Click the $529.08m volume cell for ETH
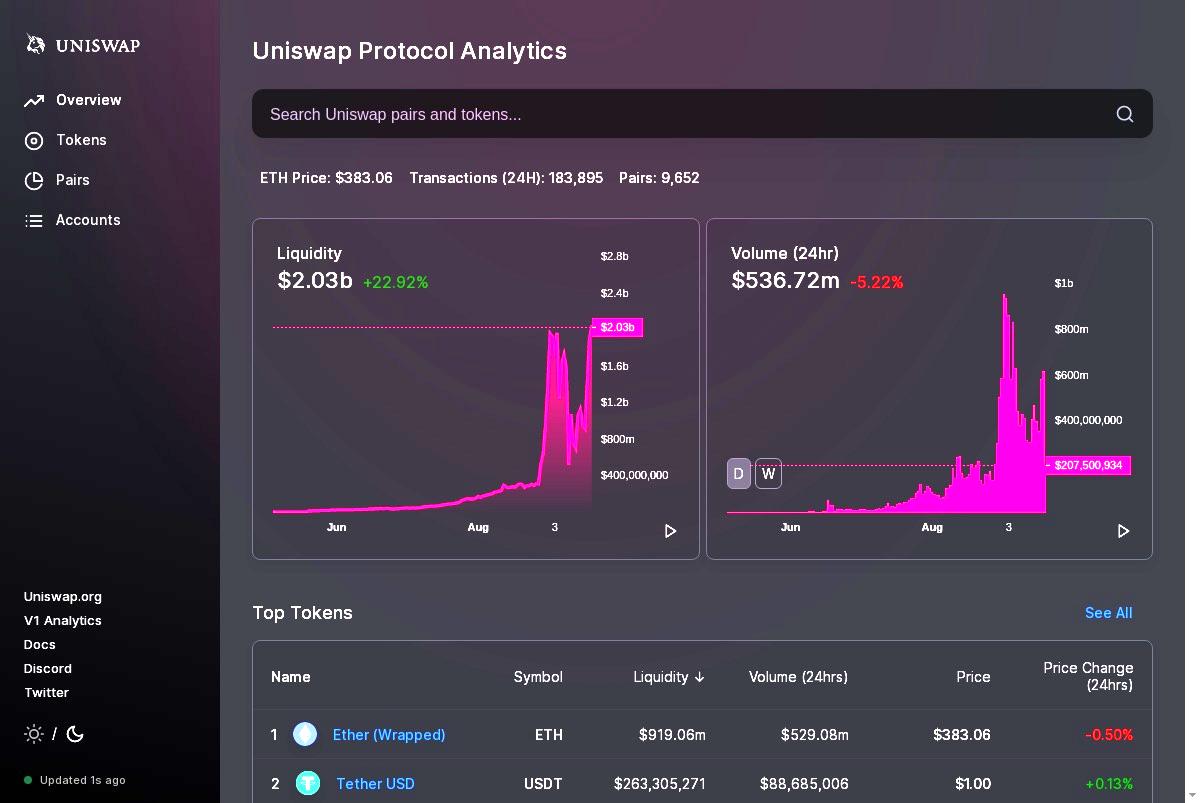1200x803 pixels. coord(815,735)
